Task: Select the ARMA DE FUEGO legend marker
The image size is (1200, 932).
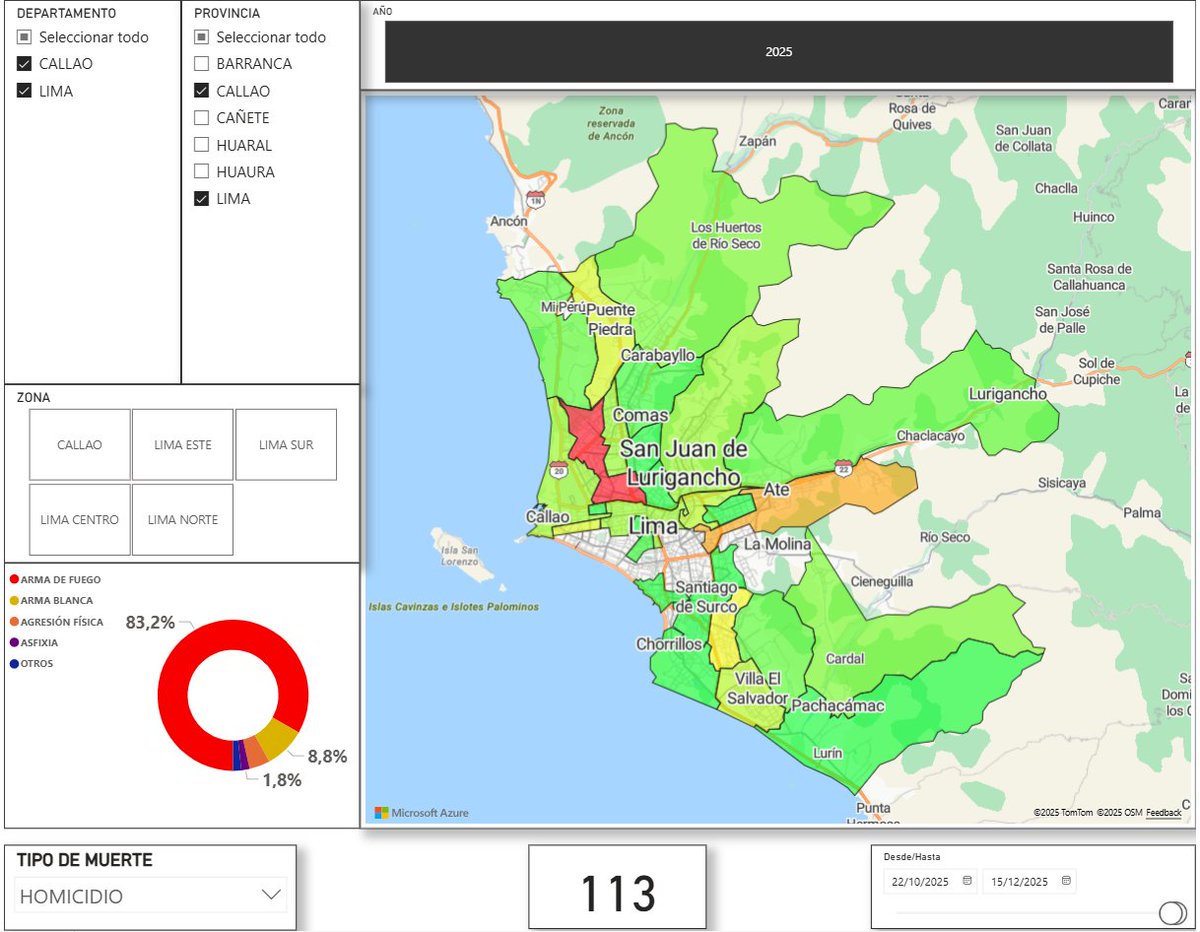Action: pyautogui.click(x=13, y=578)
